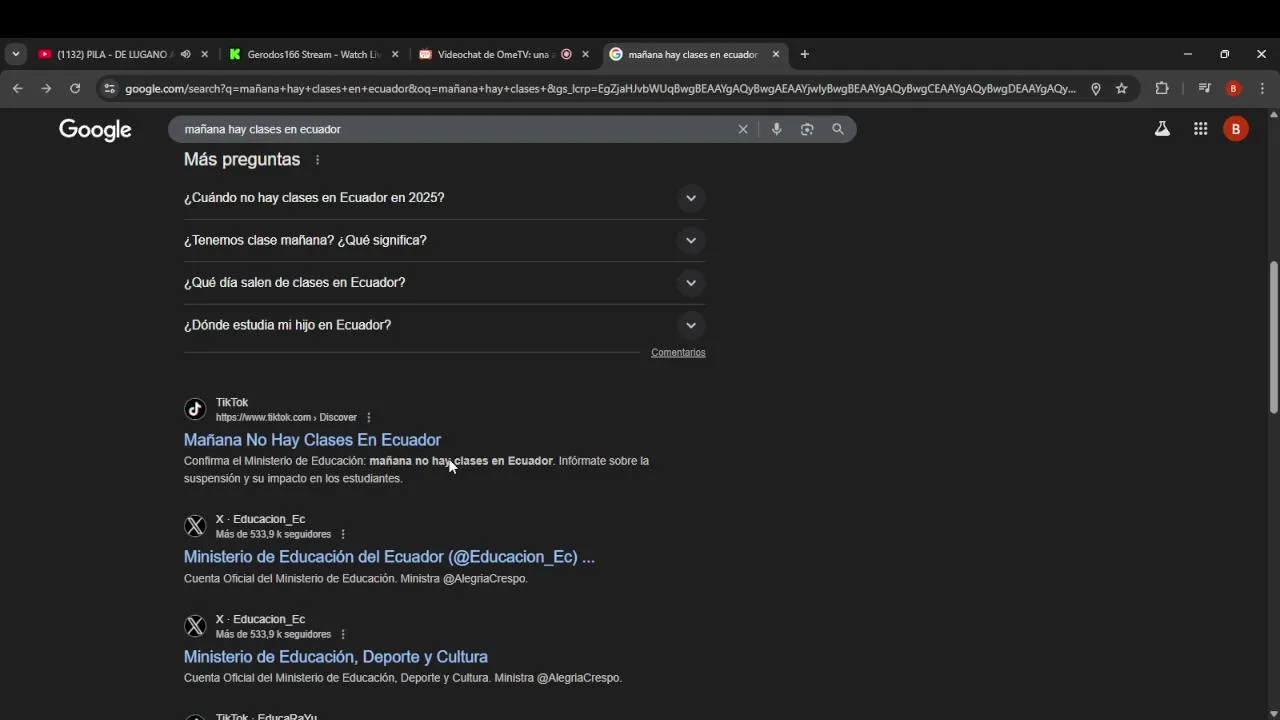Open the Extensions puzzle icon
This screenshot has height=720, width=1280.
click(1162, 89)
